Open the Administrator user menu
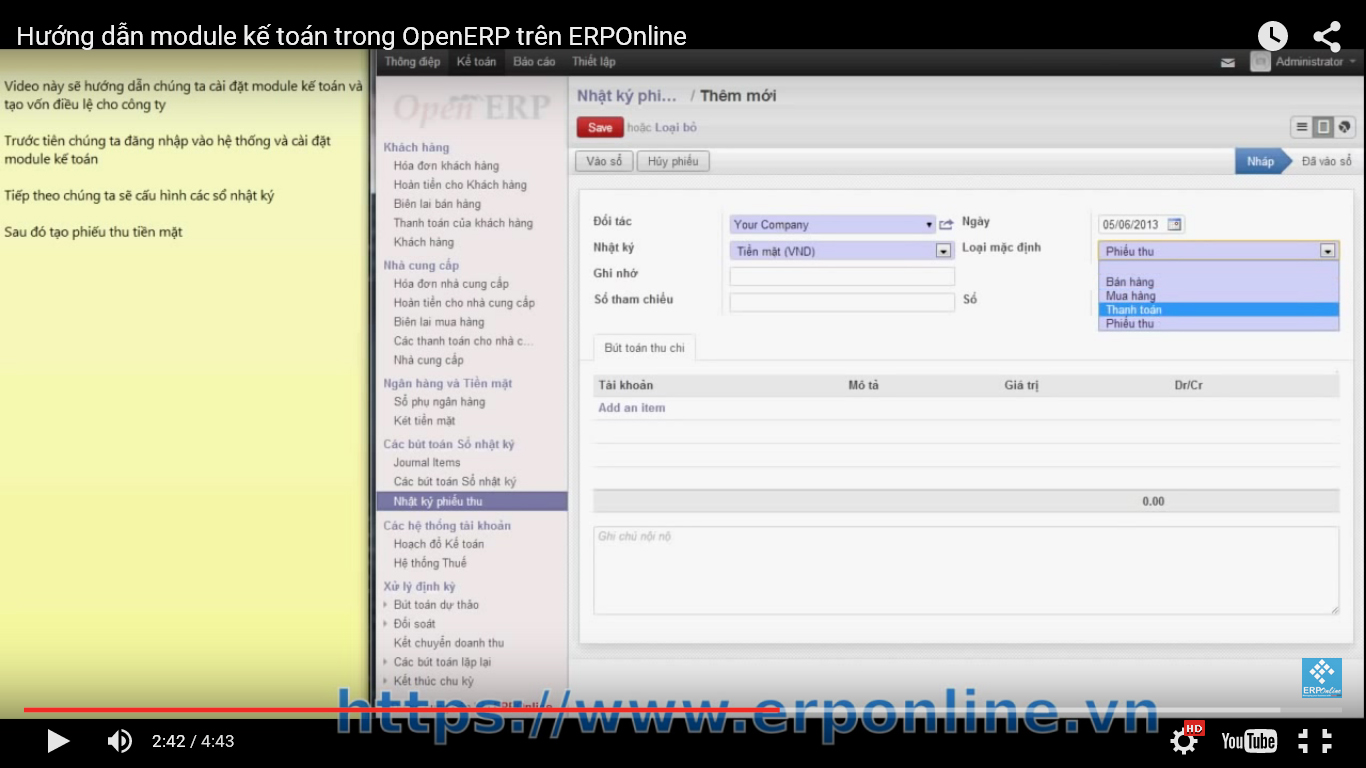This screenshot has width=1366, height=768. tap(1304, 62)
